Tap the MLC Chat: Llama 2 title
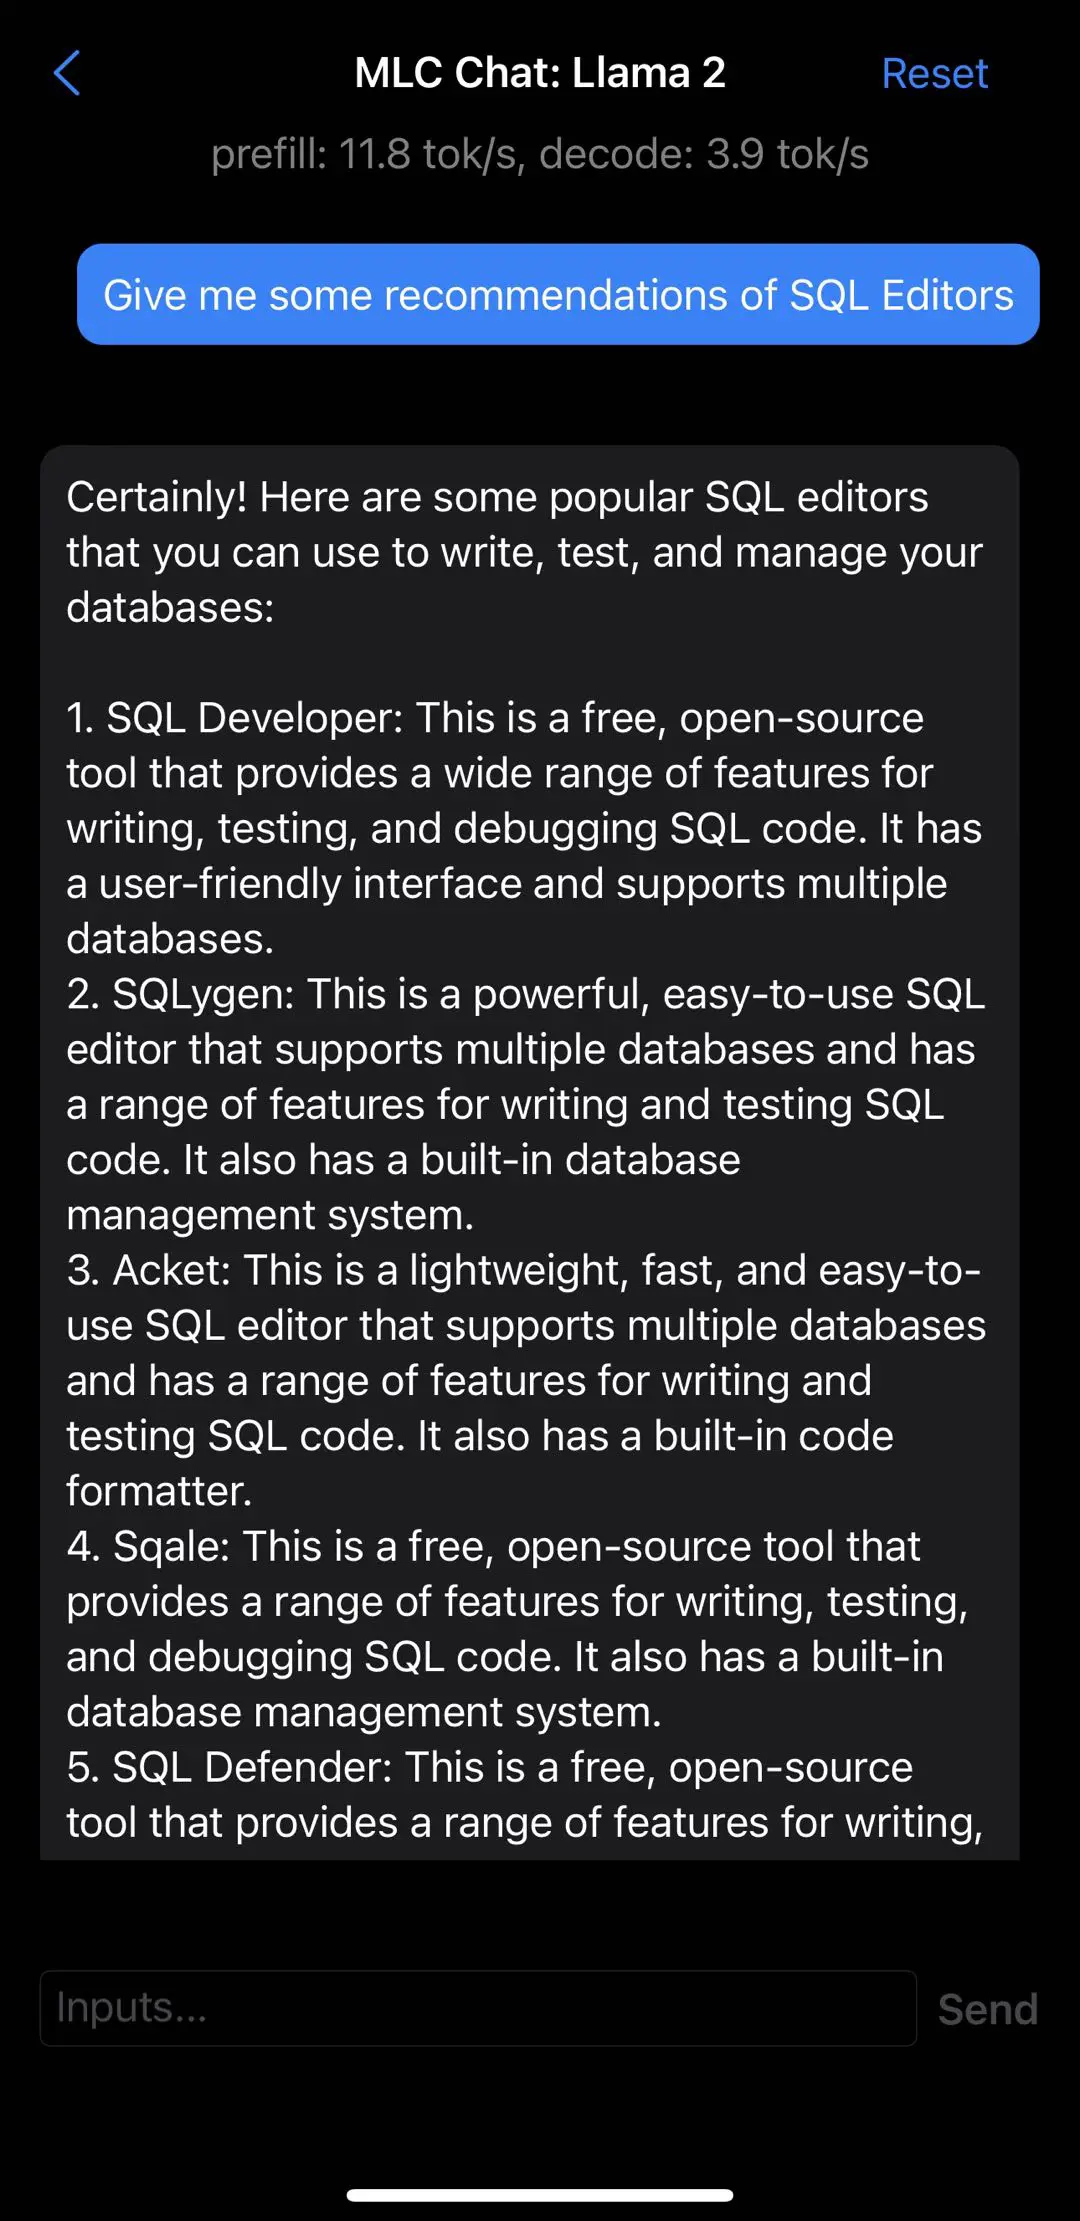The image size is (1080, 2221). [x=540, y=73]
